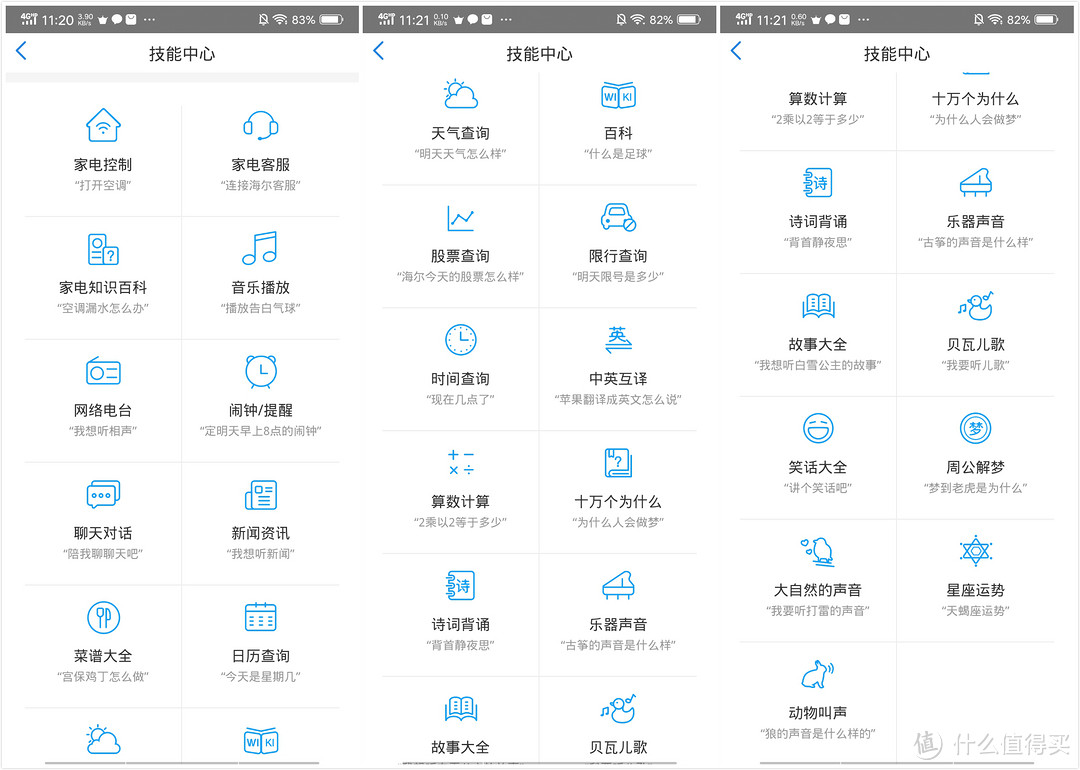1080x770 pixels.
Task: Tap the example phrase "我想听新闻"
Action: 260,554
